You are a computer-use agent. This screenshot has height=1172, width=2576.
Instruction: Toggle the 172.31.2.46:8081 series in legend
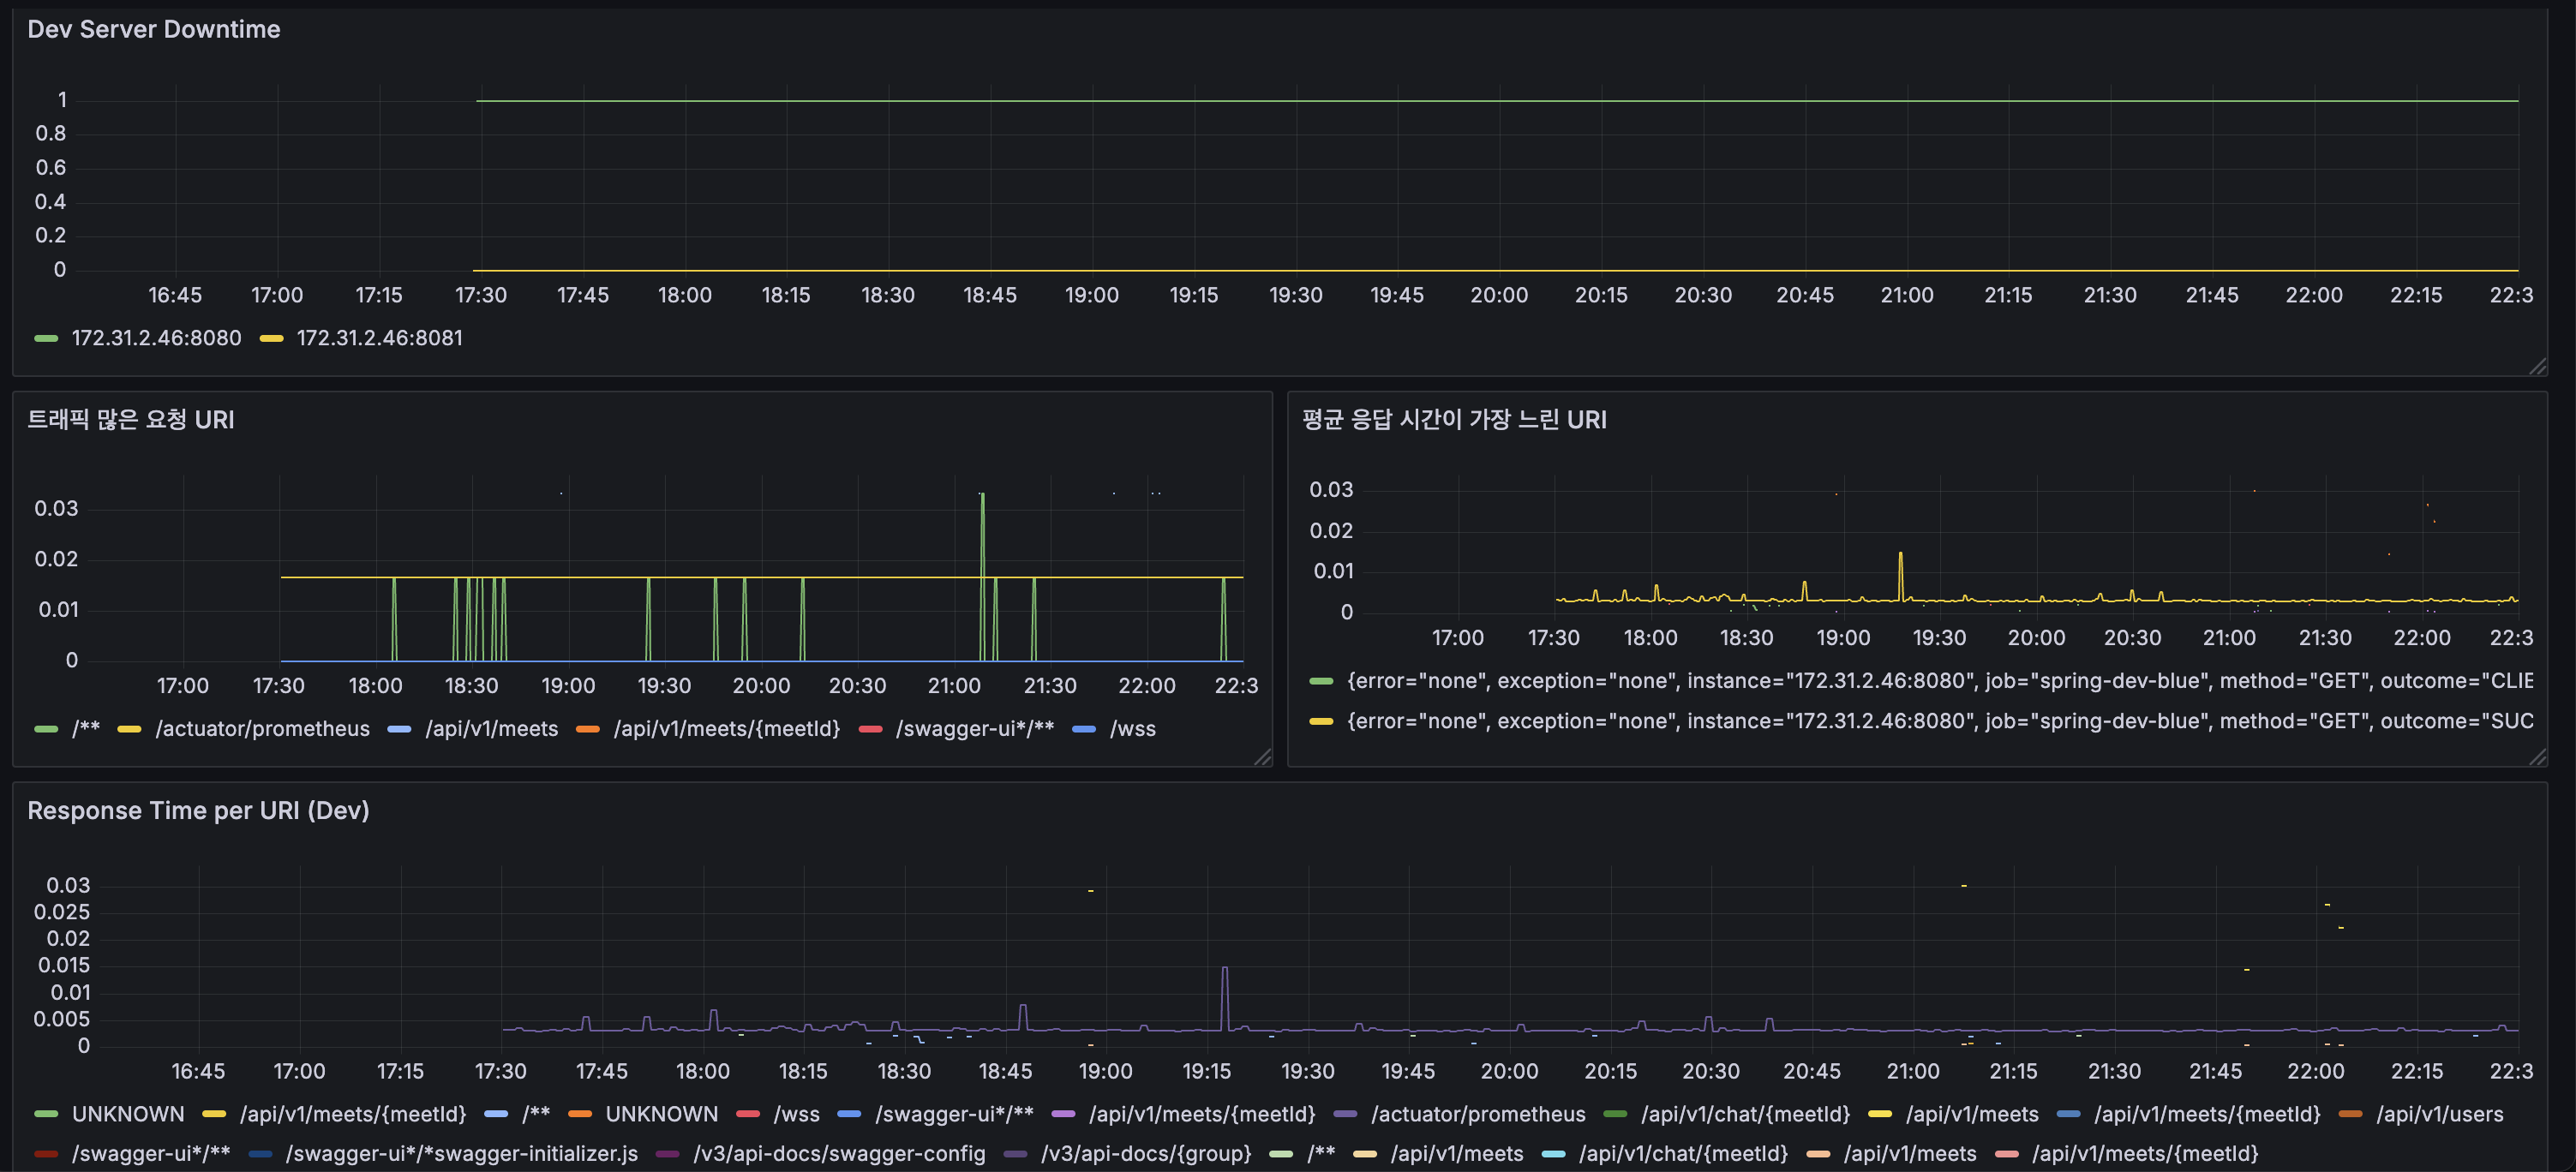pos(380,338)
